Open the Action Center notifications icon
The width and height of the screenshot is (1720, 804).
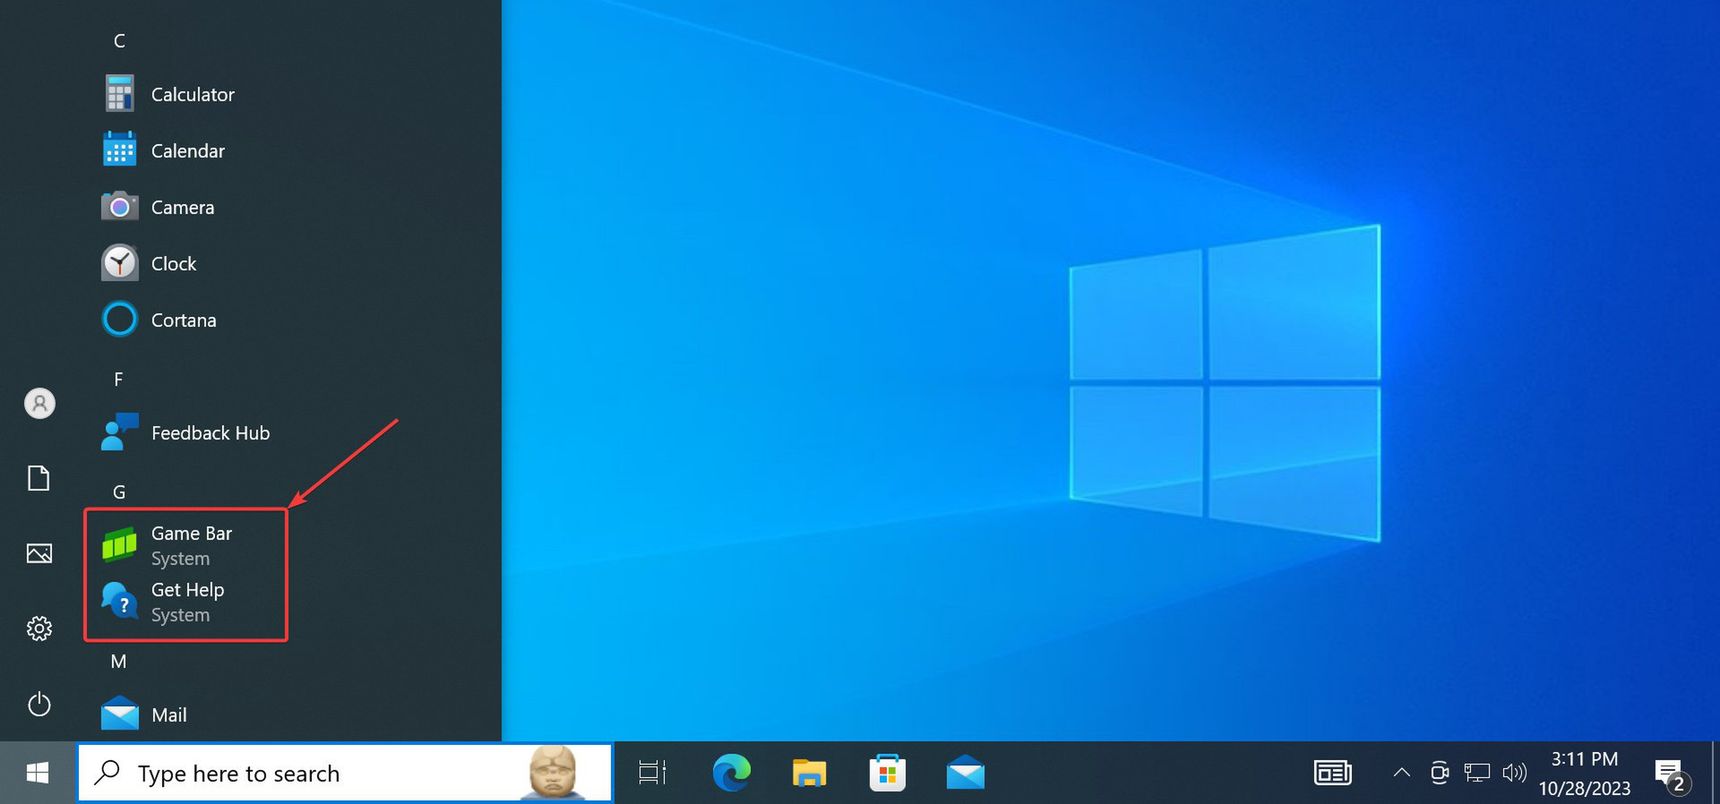[1671, 775]
